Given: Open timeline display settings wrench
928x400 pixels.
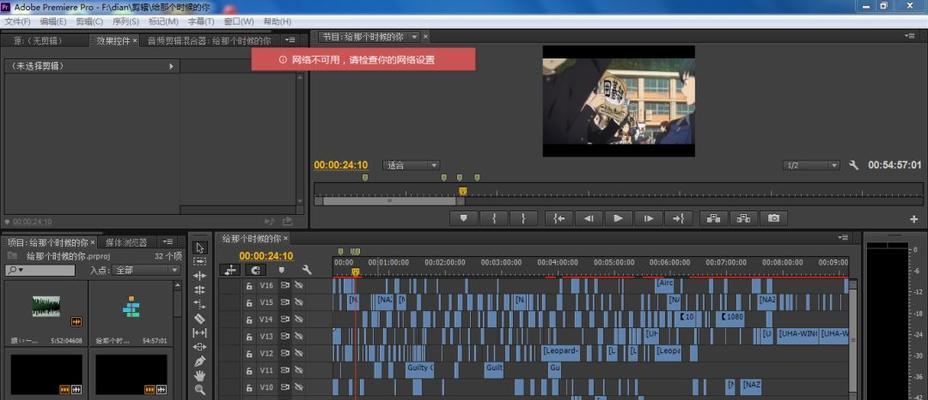Looking at the screenshot, I should pyautogui.click(x=307, y=270).
